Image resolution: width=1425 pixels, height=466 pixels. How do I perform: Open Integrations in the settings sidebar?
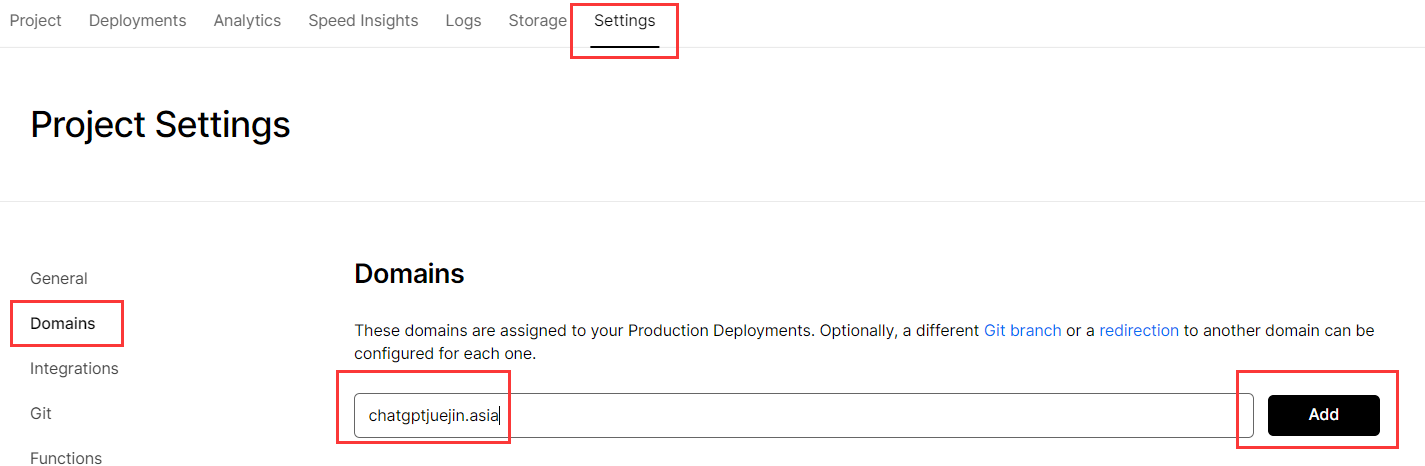click(x=74, y=368)
